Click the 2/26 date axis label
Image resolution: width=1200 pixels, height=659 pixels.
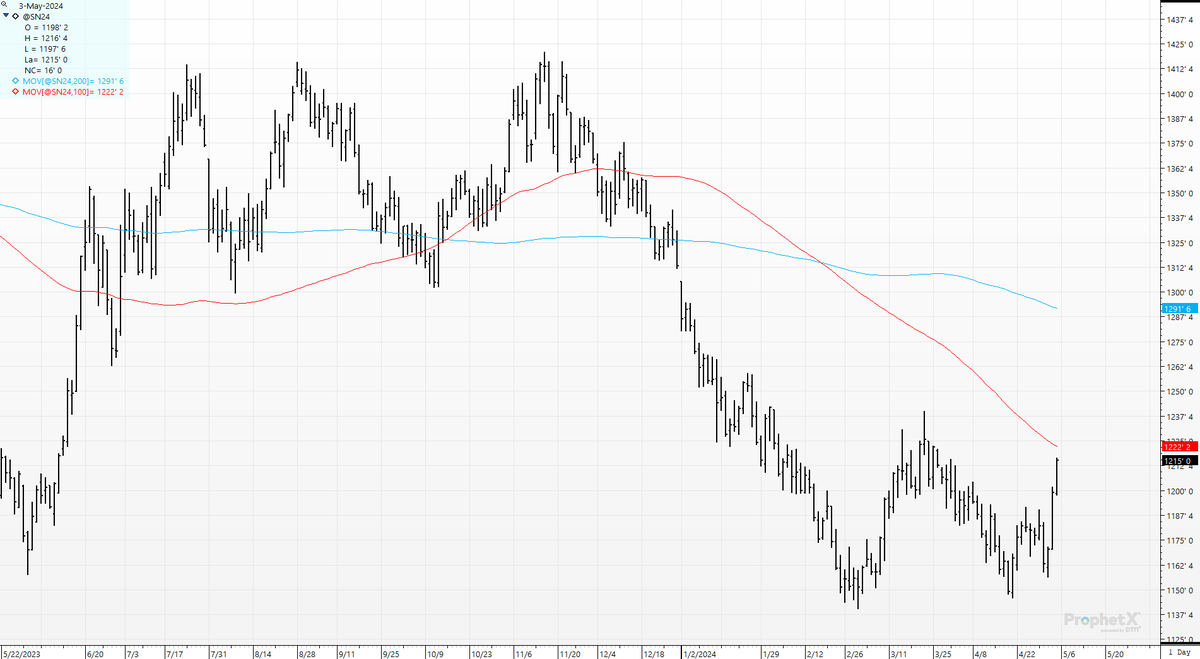(854, 653)
